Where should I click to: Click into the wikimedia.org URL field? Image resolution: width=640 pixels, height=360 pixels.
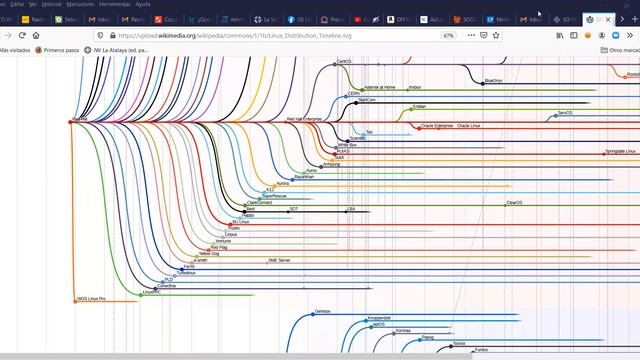click(x=235, y=36)
